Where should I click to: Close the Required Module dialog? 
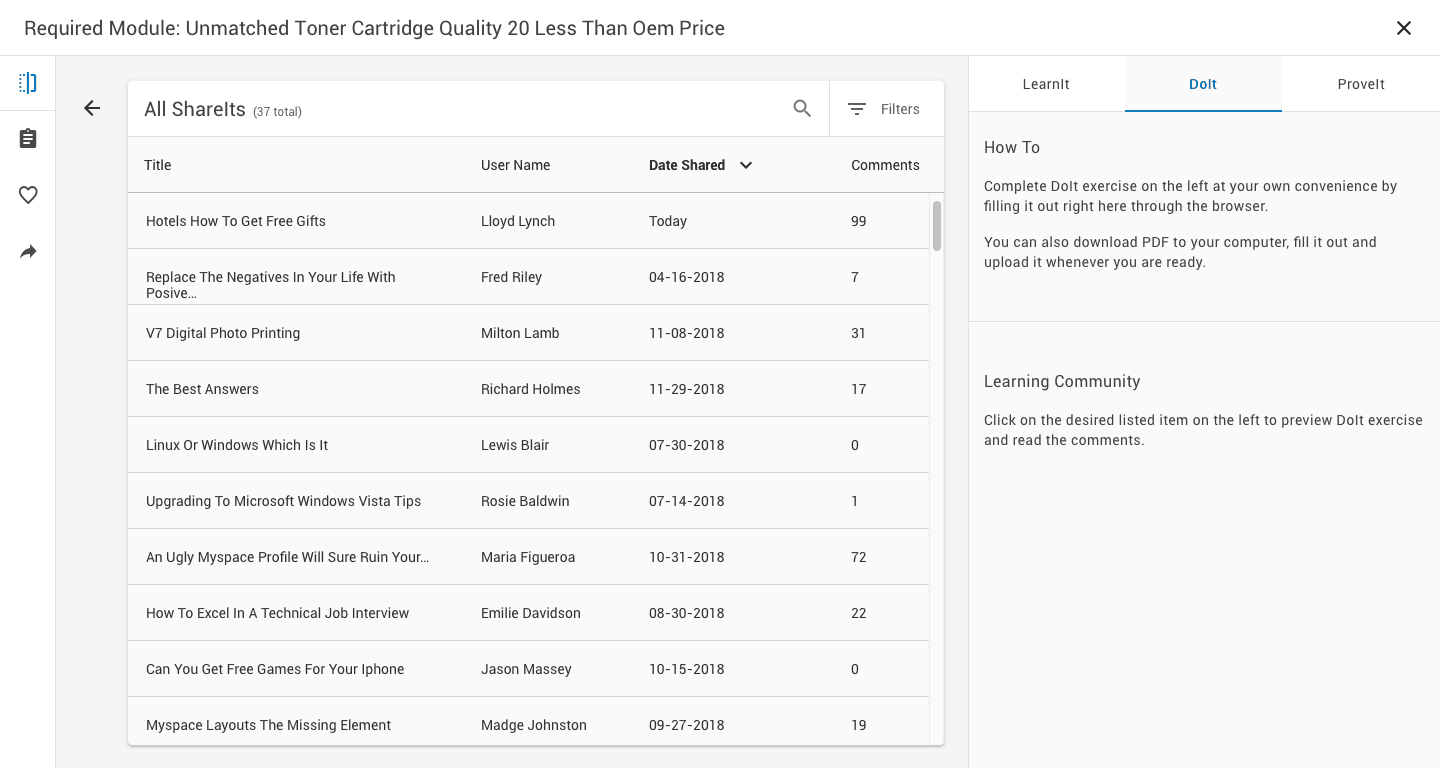click(x=1404, y=28)
